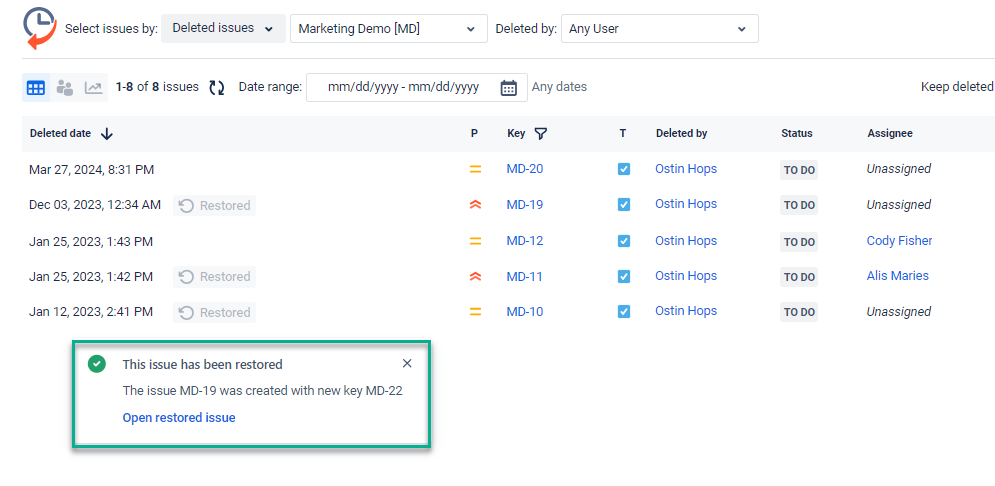Viewport: 995px width, 486px height.
Task: Show the chart statistics view icon
Action: coord(93,88)
